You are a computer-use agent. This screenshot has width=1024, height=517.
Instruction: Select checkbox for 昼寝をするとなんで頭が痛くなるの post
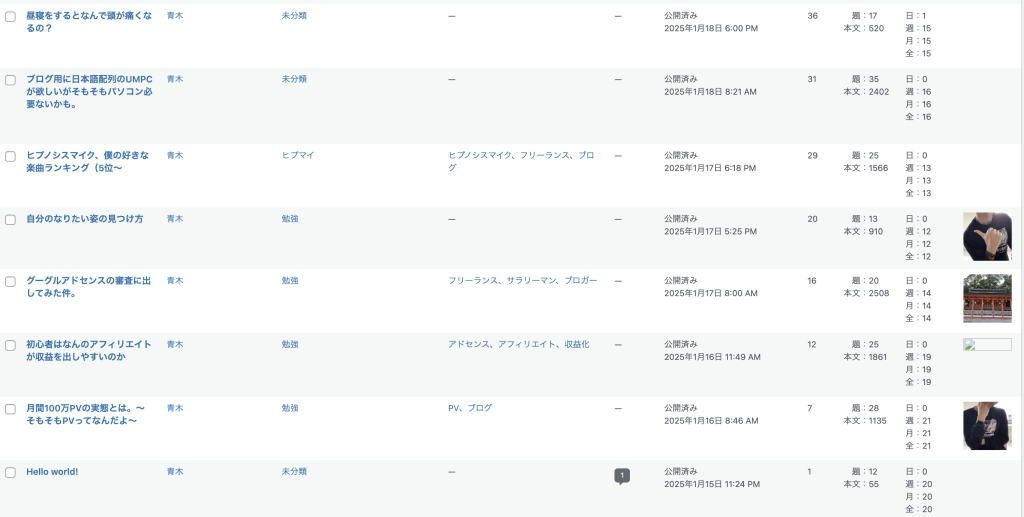[x=10, y=16]
